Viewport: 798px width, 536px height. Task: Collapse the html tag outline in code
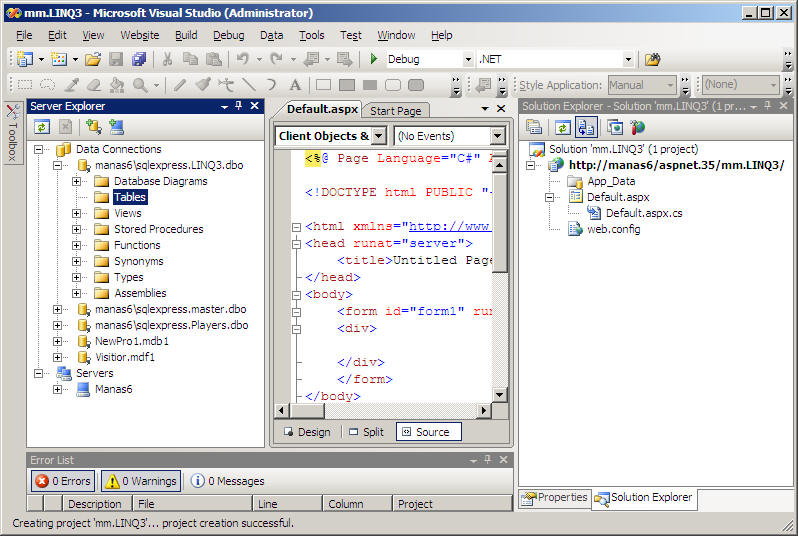point(296,227)
